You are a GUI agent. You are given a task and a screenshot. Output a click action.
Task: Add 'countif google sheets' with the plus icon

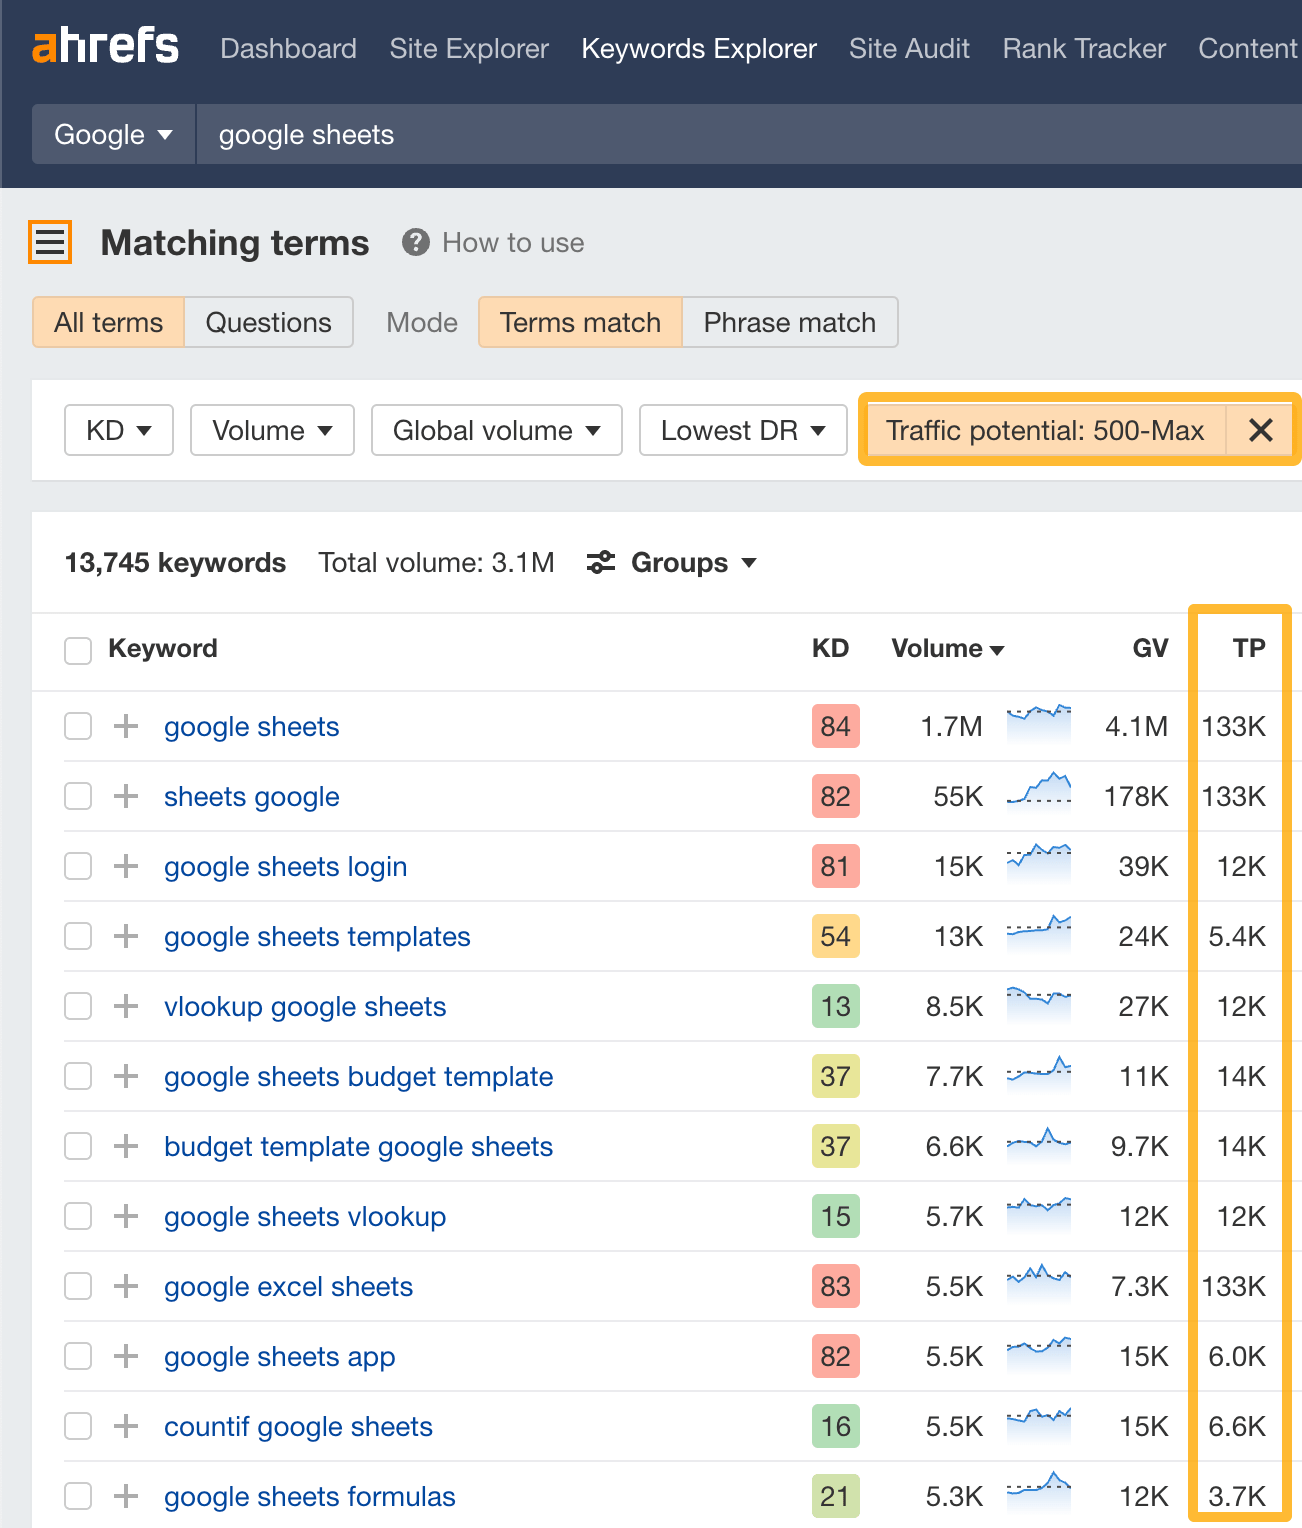125,1426
